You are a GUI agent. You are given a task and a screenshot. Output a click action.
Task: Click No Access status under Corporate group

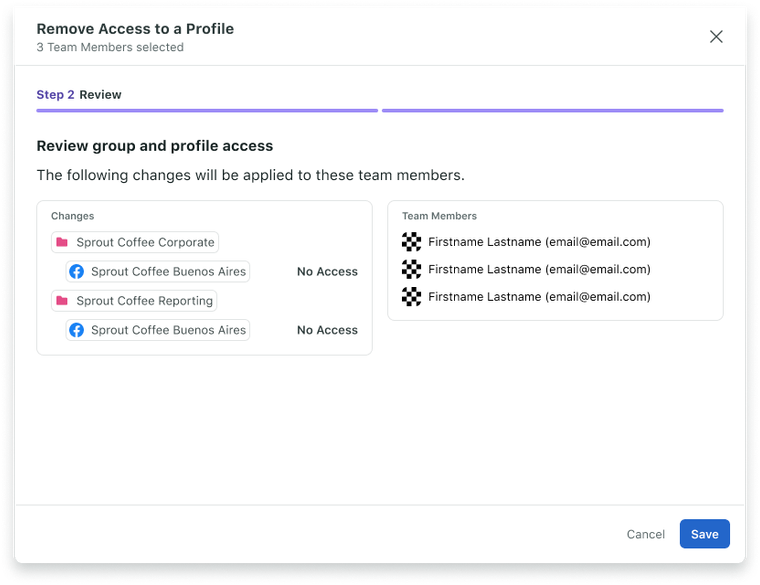coord(327,271)
